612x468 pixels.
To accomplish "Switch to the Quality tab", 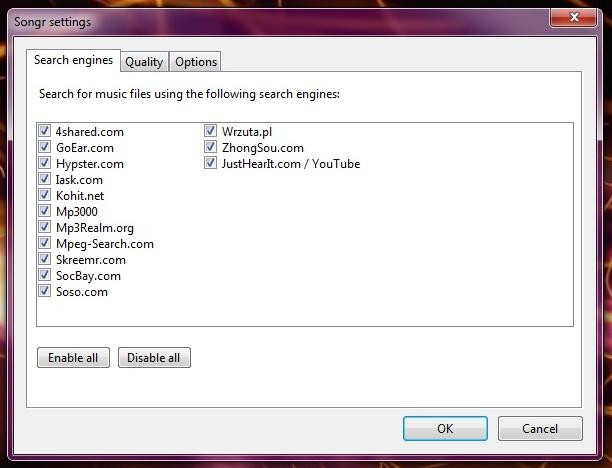I will [144, 62].
